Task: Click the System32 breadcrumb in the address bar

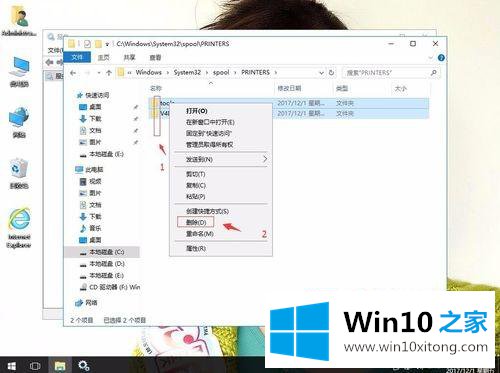Action: pos(187,72)
